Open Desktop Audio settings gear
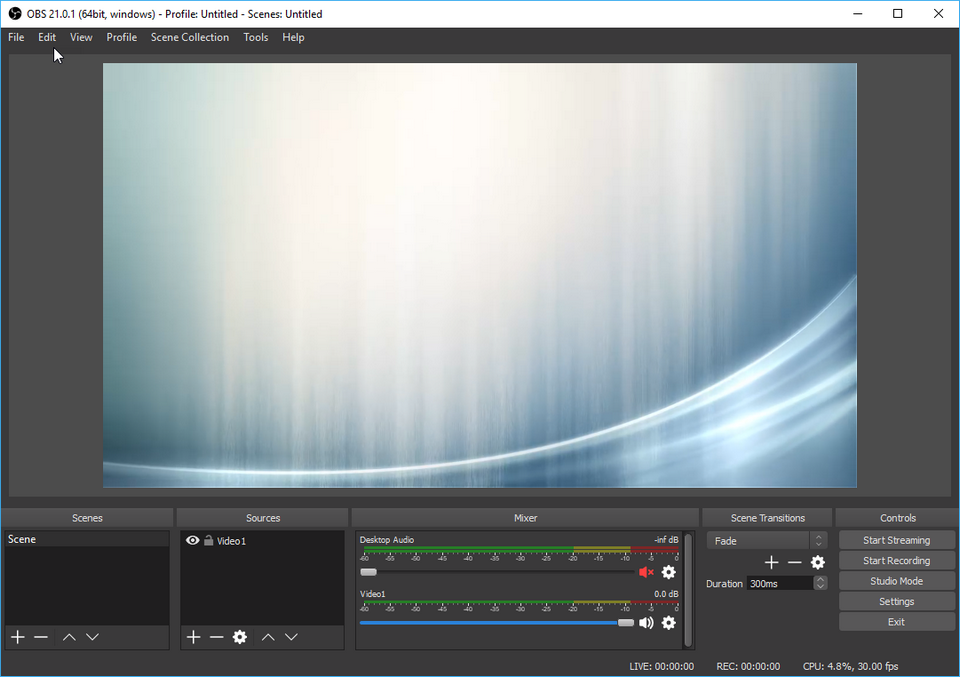 [x=669, y=572]
